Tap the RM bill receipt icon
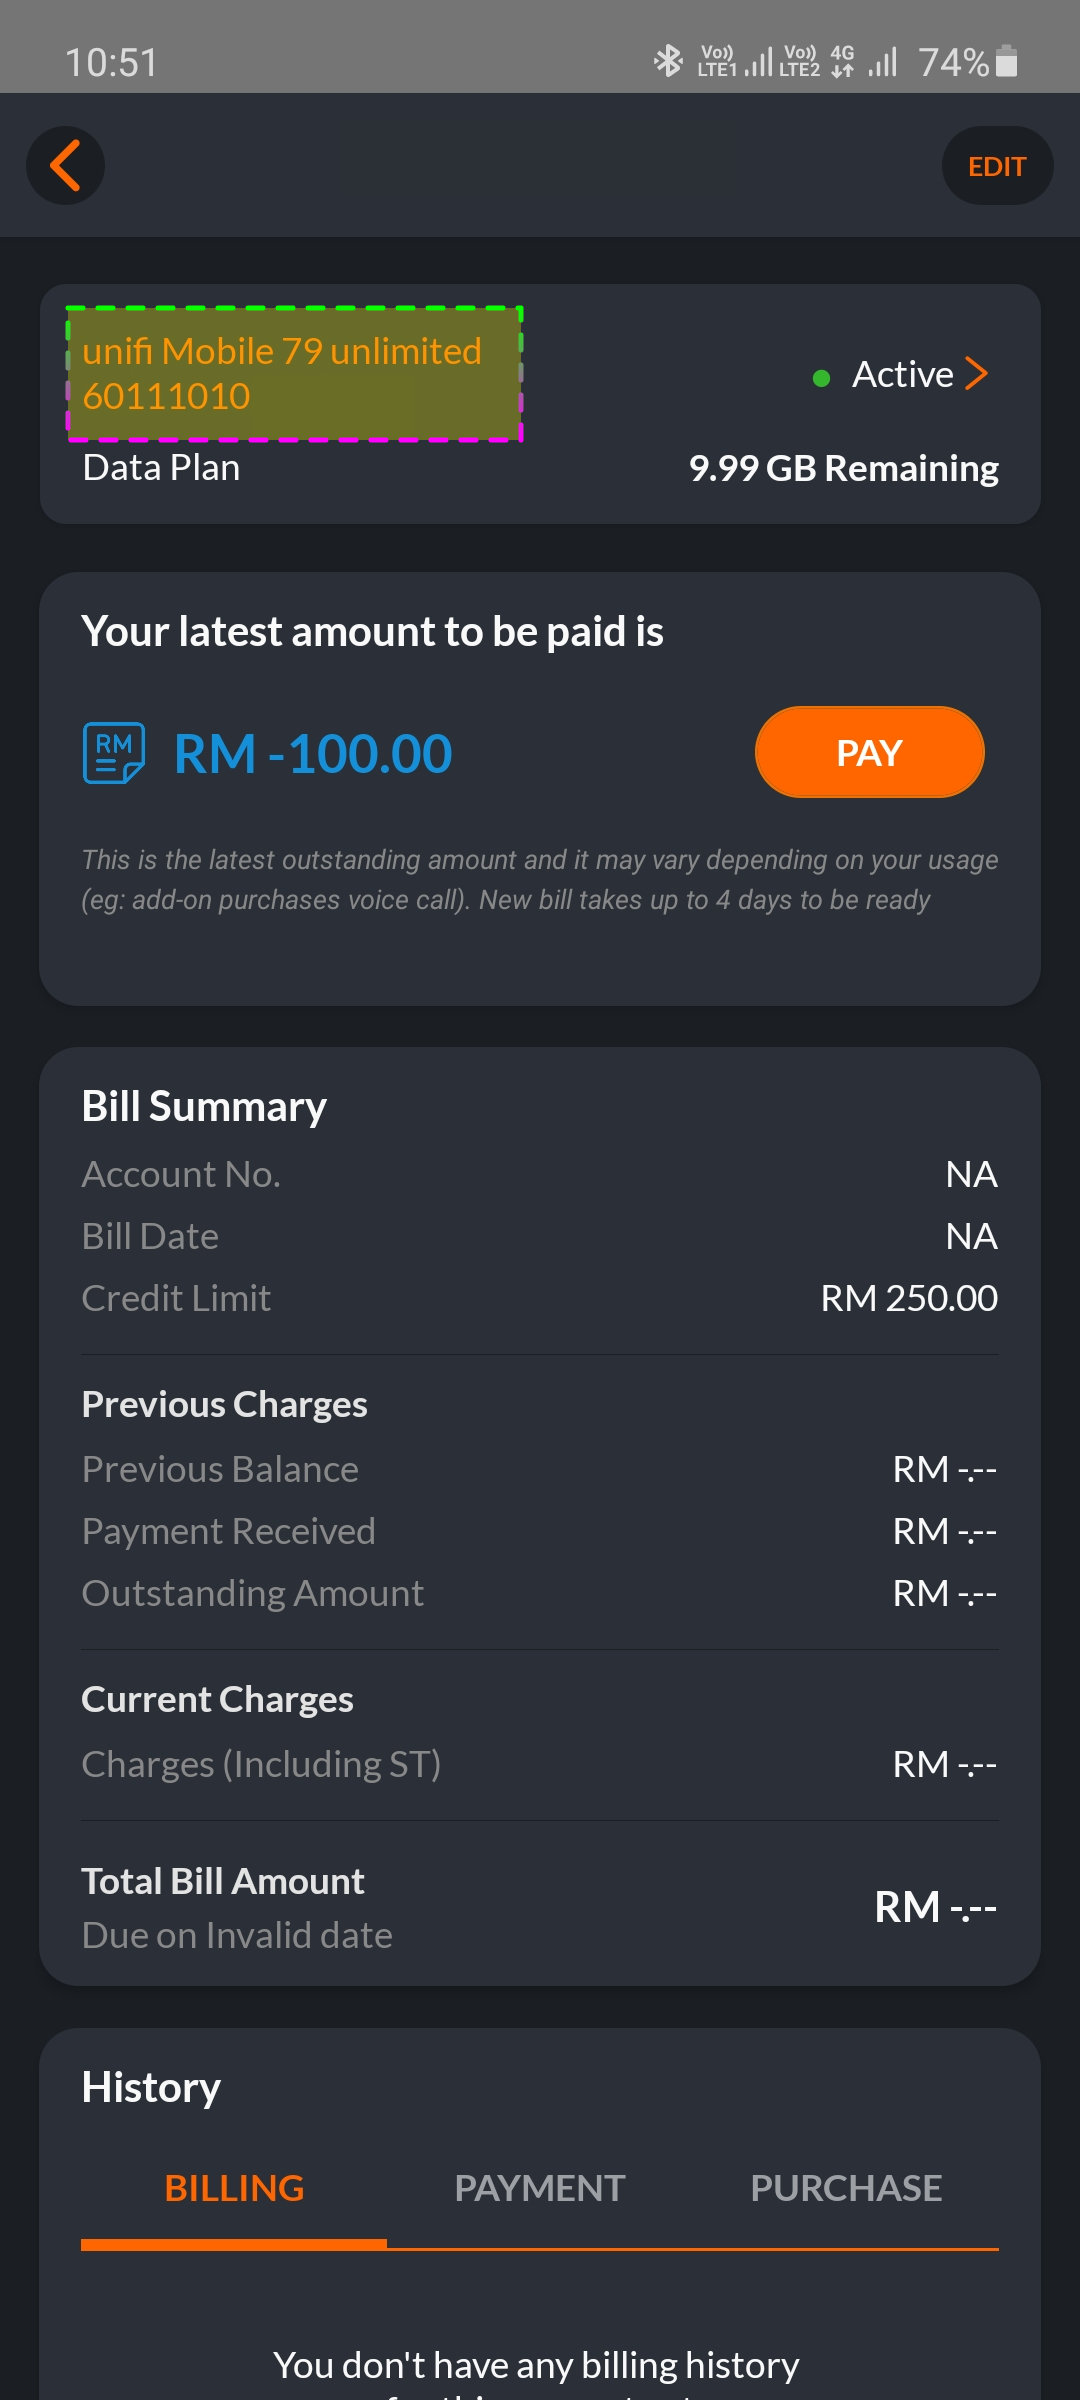The width and height of the screenshot is (1080, 2400). [x=113, y=753]
